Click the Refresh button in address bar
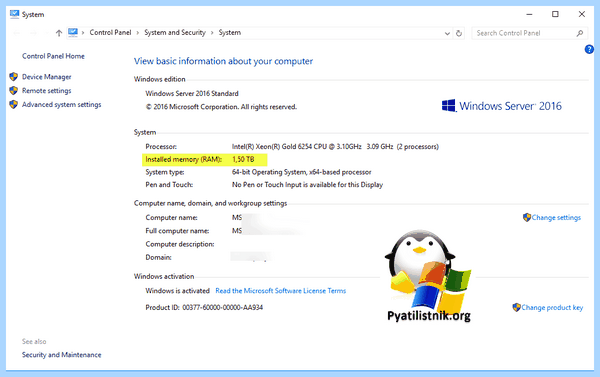600x377 pixels. tap(458, 33)
